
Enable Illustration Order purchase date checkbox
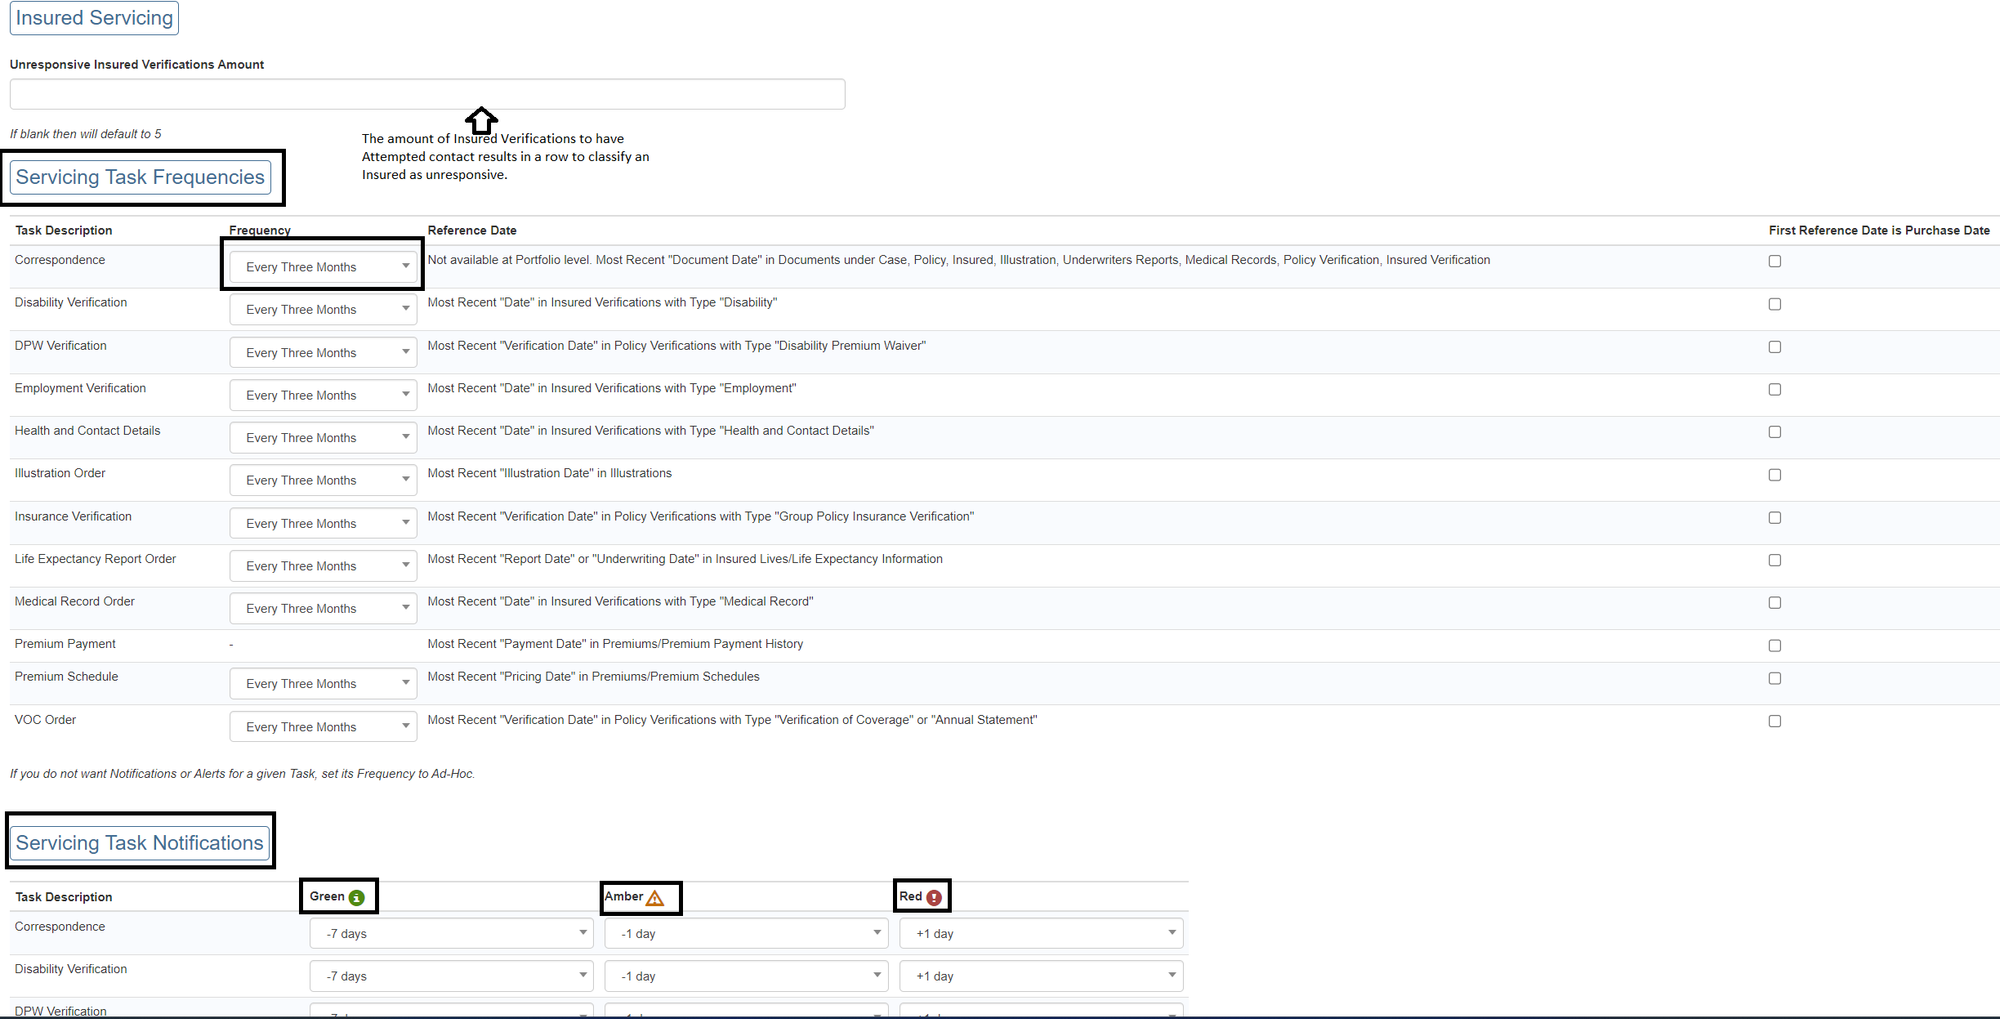pyautogui.click(x=1774, y=475)
